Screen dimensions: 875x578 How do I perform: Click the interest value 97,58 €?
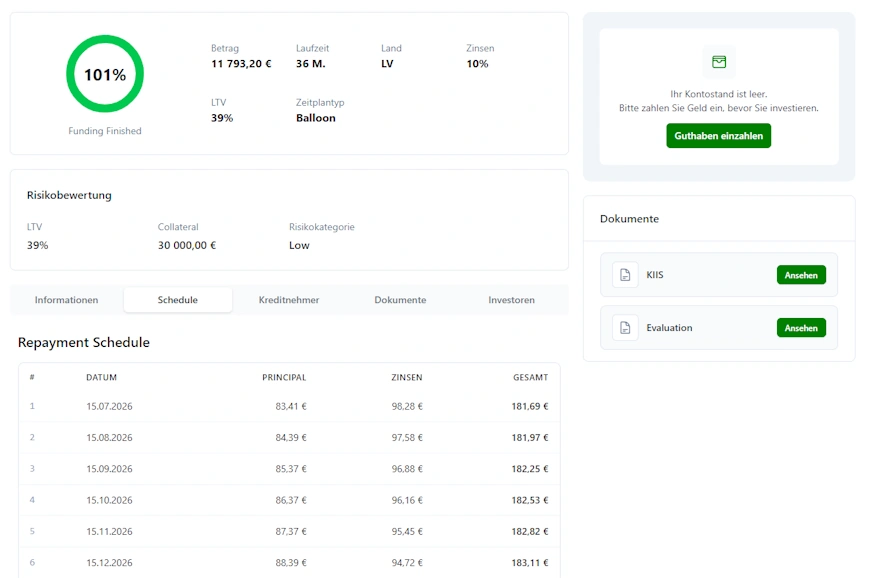click(x=407, y=437)
